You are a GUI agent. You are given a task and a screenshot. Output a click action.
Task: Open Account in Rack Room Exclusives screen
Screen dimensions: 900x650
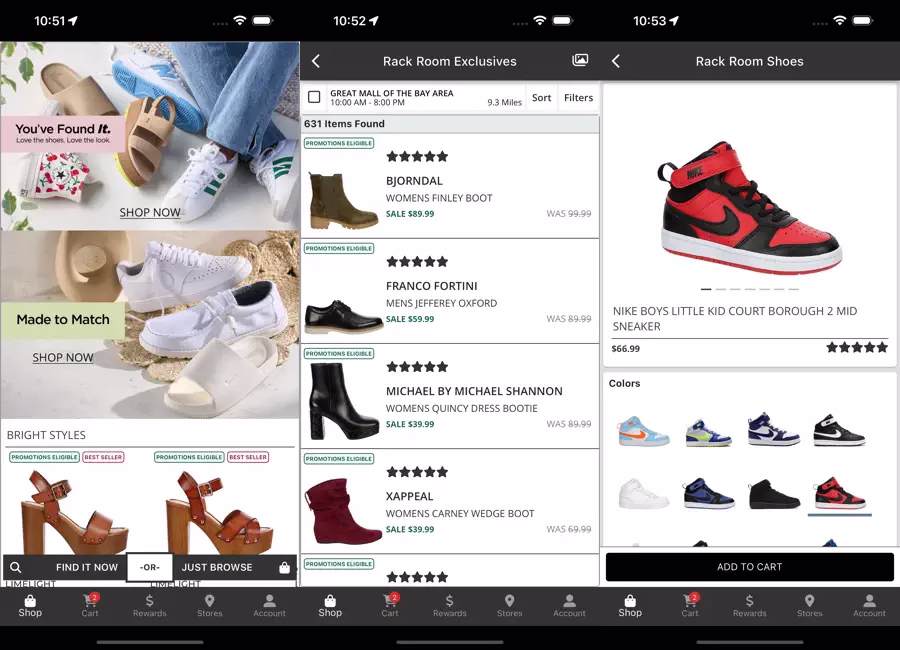click(x=569, y=605)
